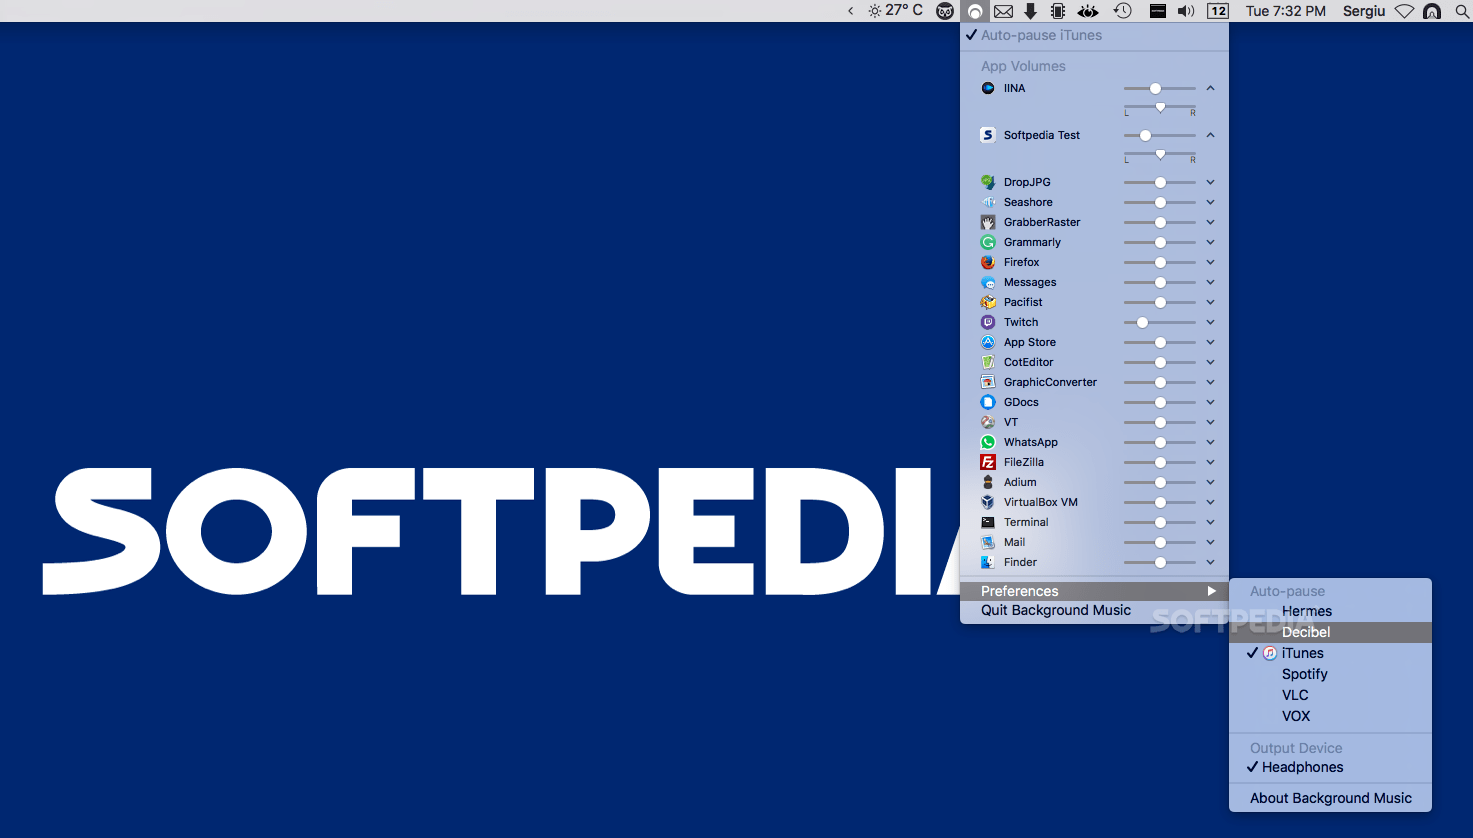The height and width of the screenshot is (838, 1473).
Task: Collapse the IINA extra controls chevron
Action: tap(1210, 88)
